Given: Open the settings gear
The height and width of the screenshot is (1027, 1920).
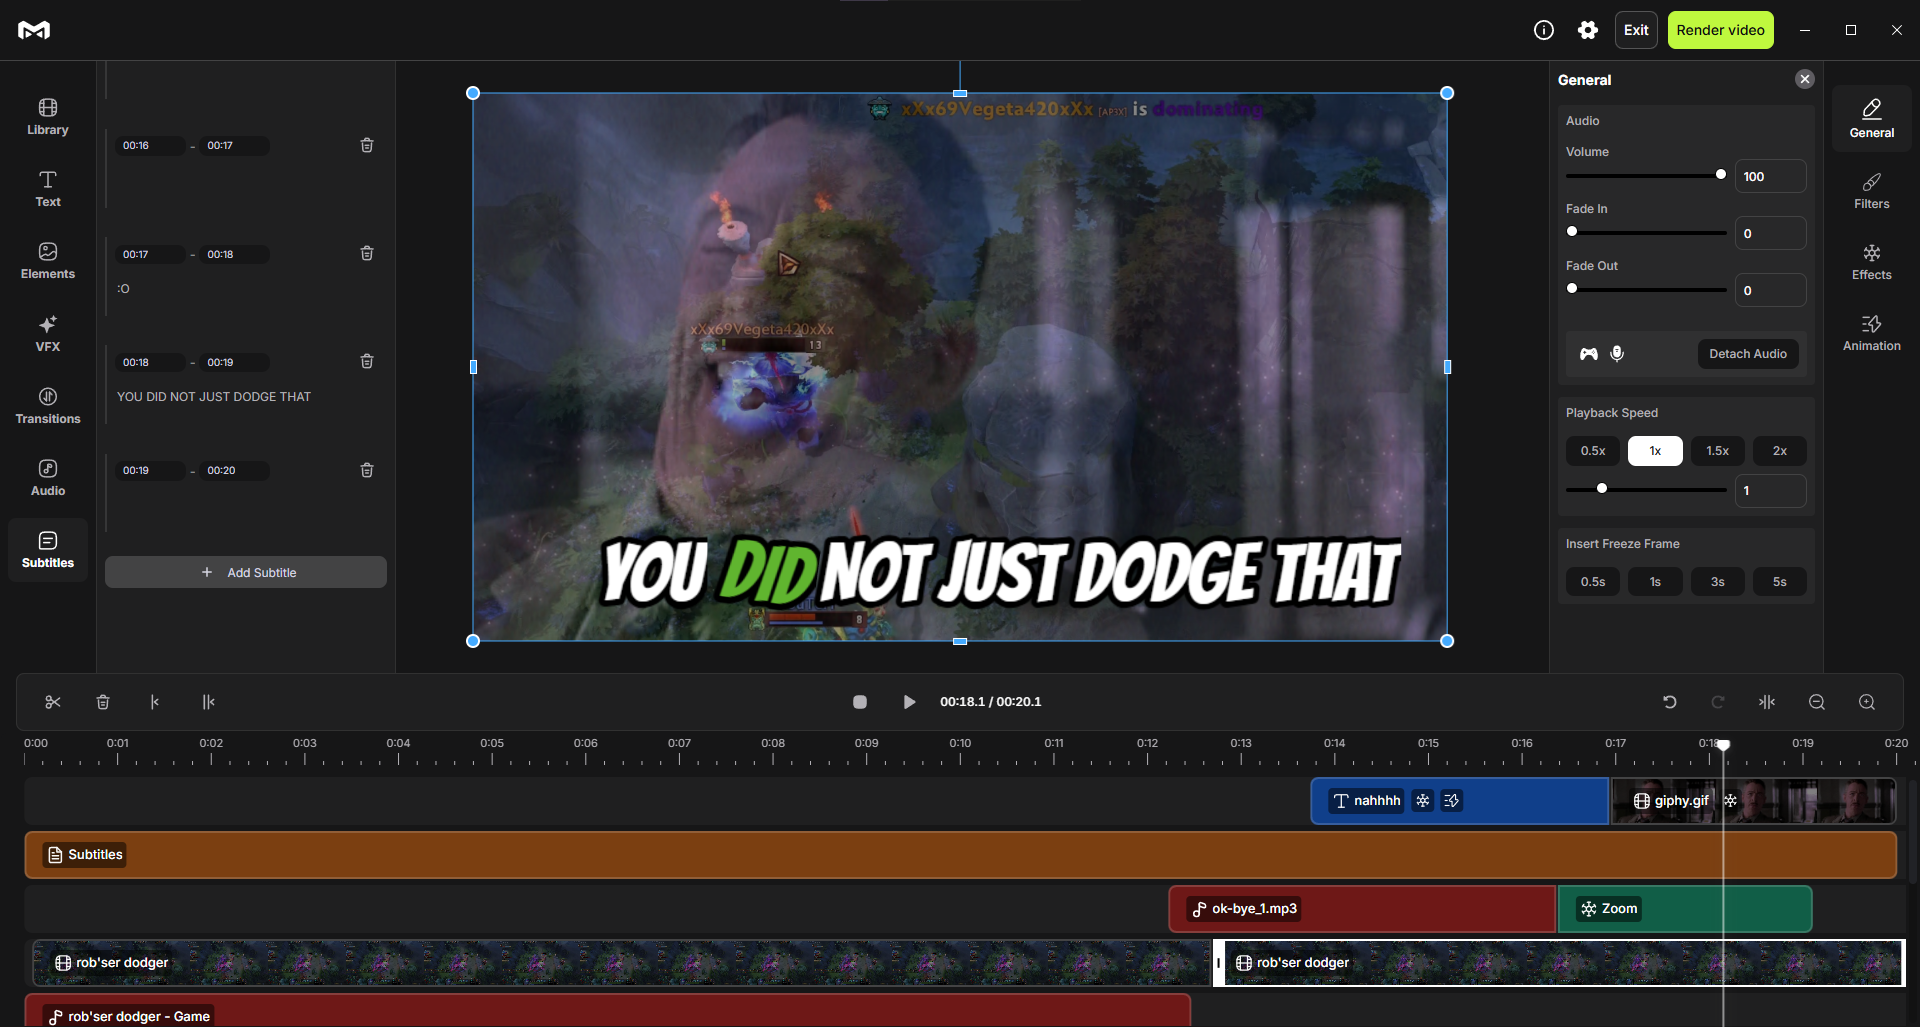Looking at the screenshot, I should pos(1588,30).
